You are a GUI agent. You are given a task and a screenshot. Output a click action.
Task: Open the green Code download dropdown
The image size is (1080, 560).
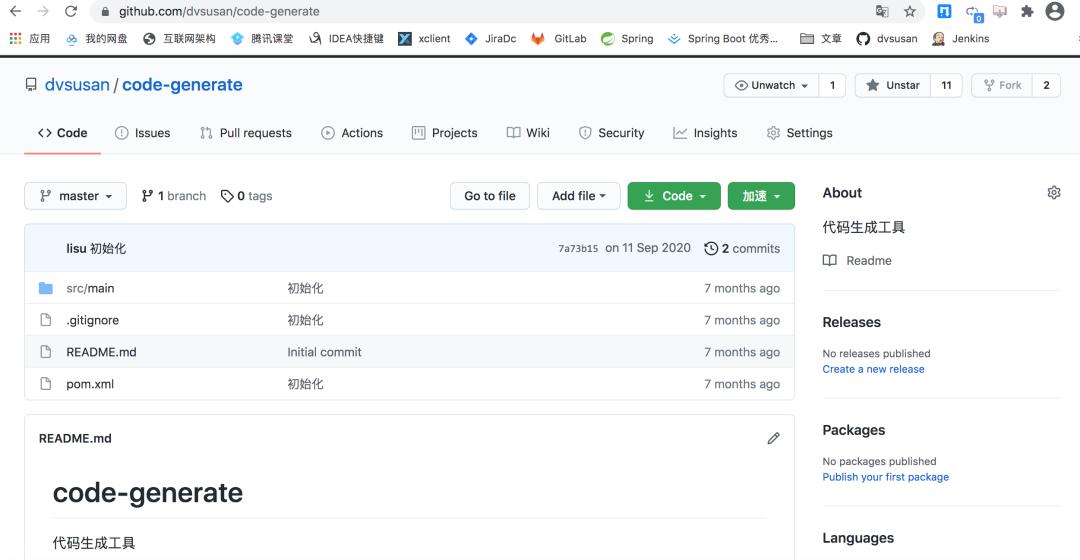tap(674, 196)
